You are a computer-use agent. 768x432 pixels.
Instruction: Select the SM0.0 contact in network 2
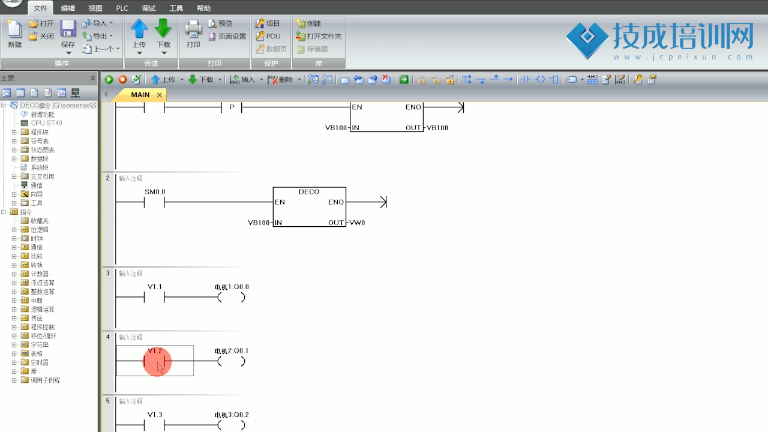(x=154, y=202)
